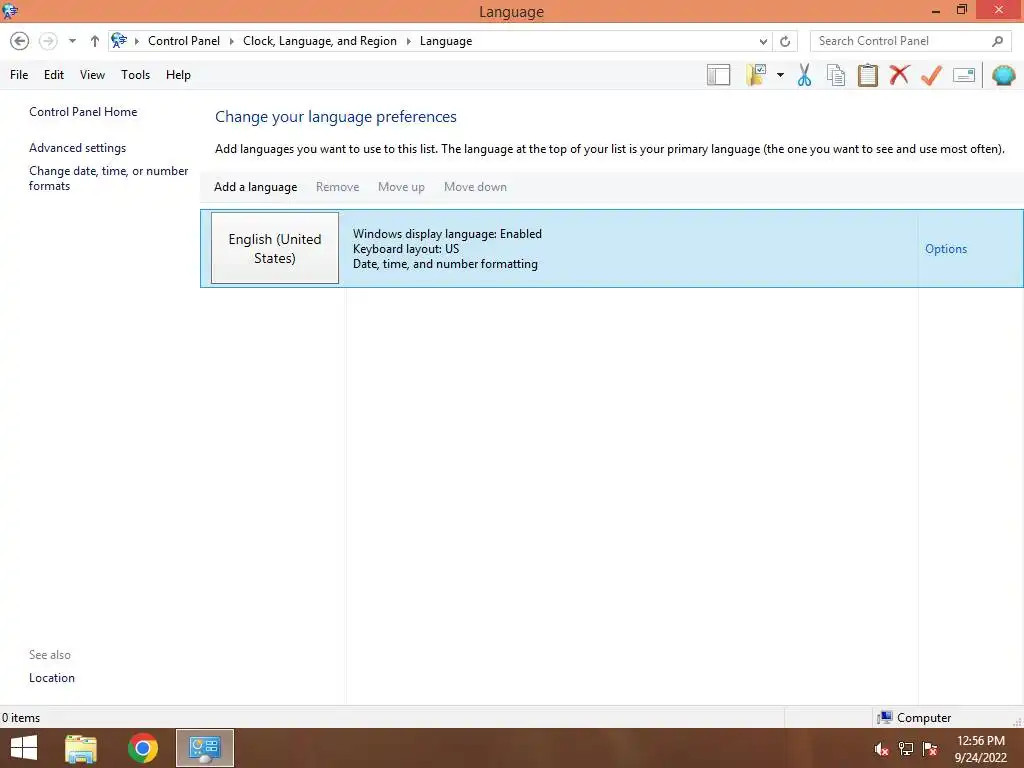Click the Remove command
Screen dimensions: 1024x768
tap(338, 187)
